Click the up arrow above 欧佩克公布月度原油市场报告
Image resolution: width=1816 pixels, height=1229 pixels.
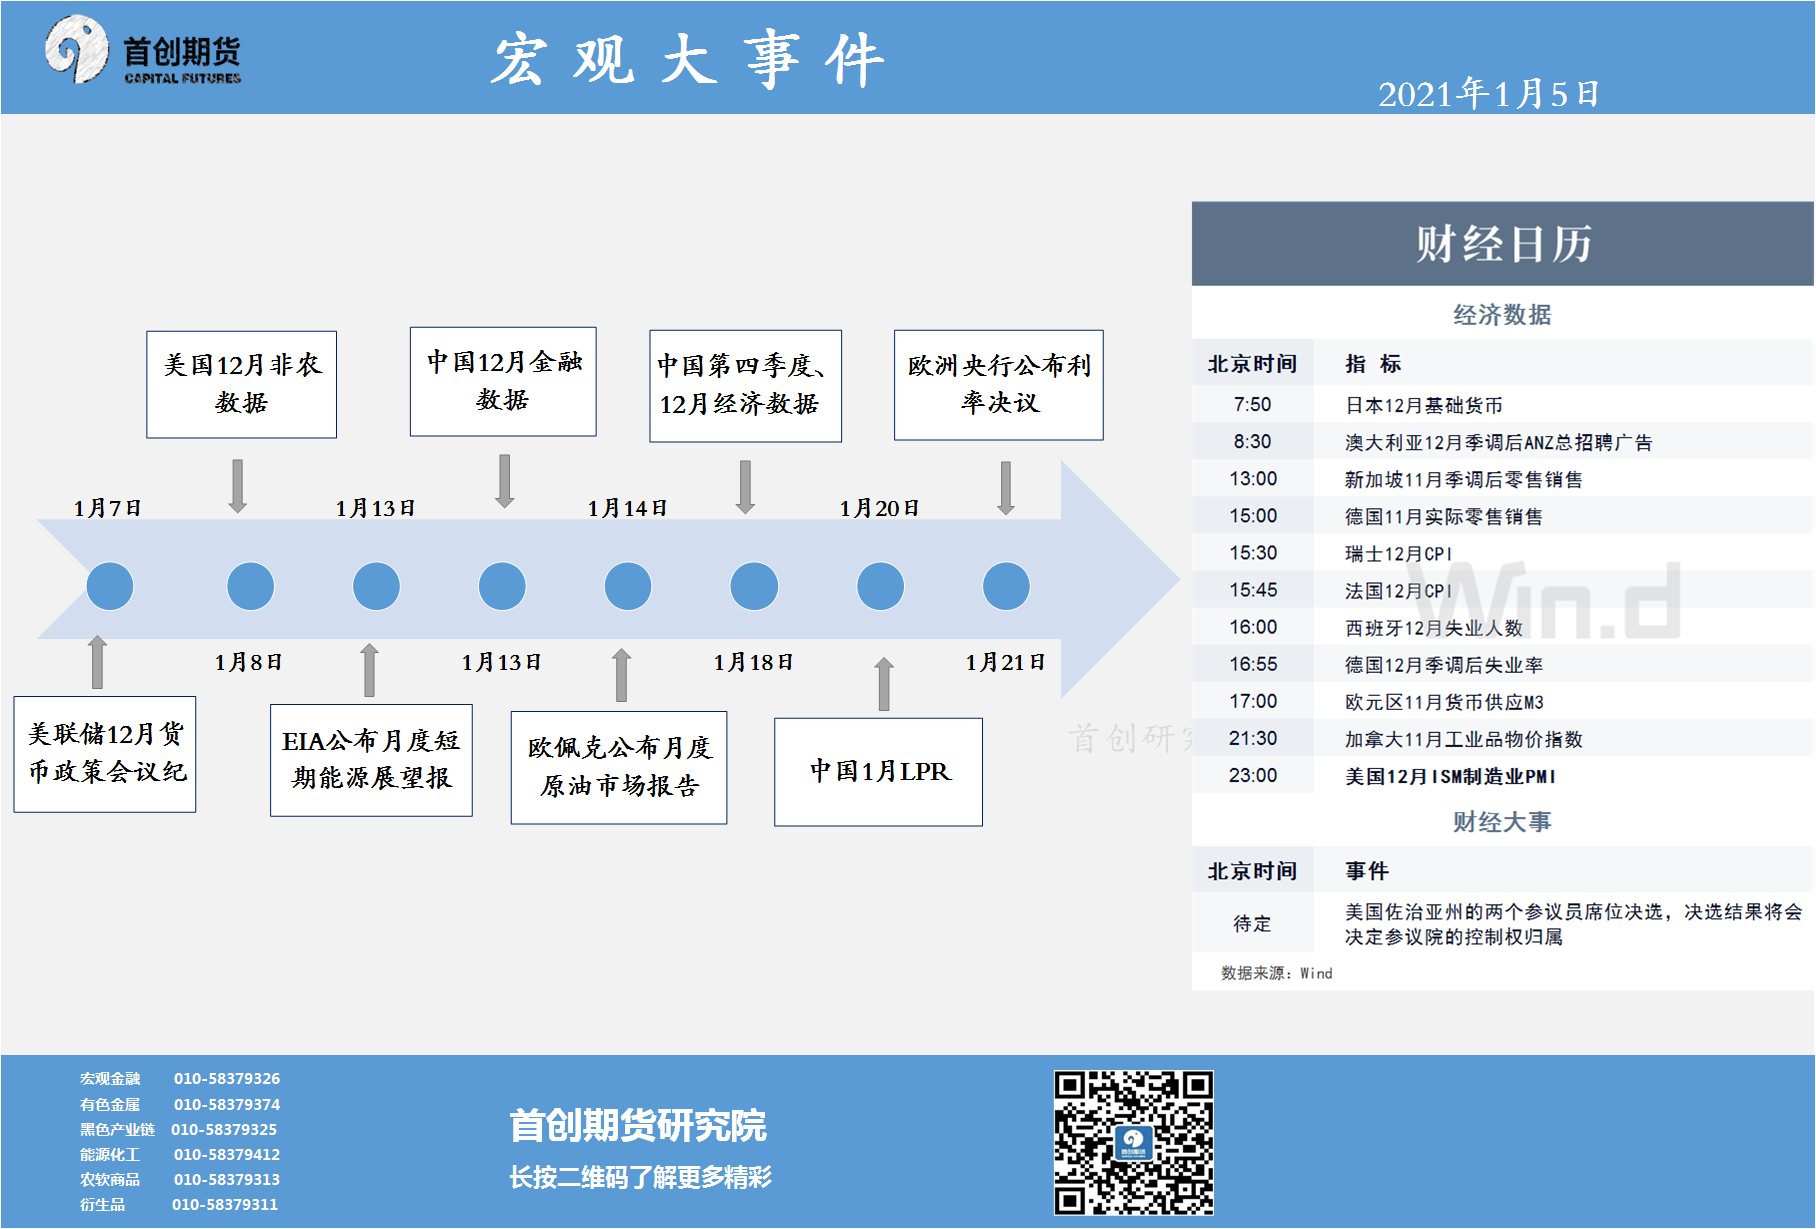[x=621, y=675]
